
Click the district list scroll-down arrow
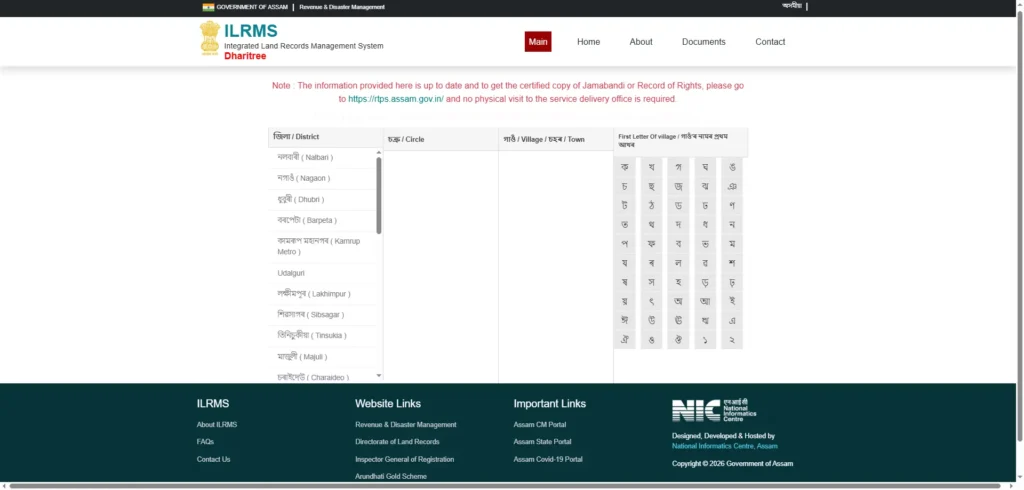[379, 376]
